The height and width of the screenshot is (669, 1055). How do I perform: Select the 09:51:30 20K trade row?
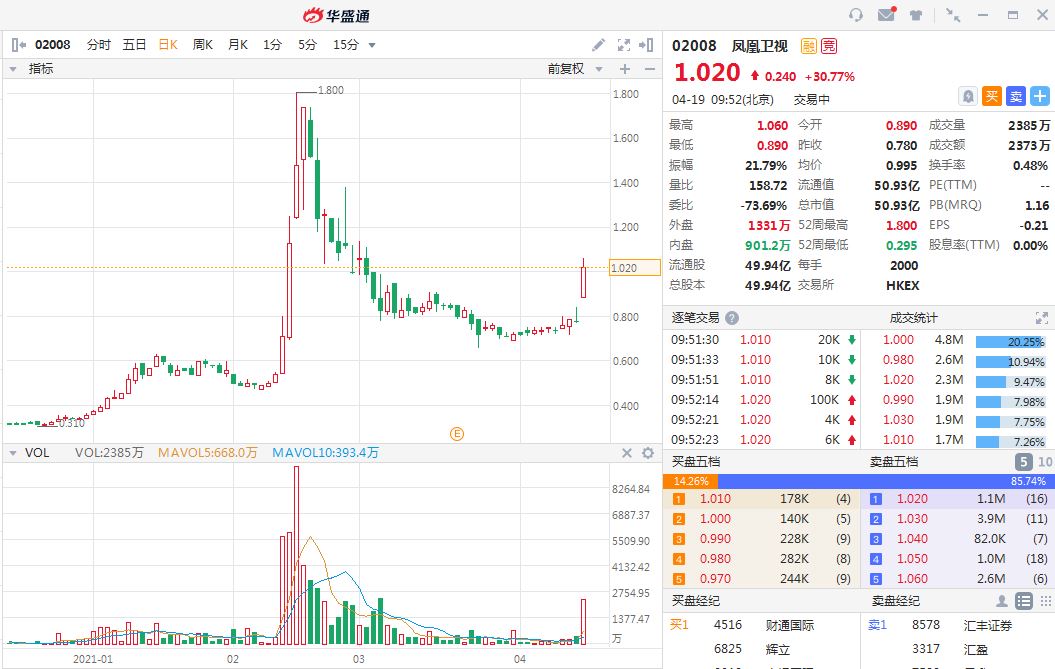[x=764, y=340]
